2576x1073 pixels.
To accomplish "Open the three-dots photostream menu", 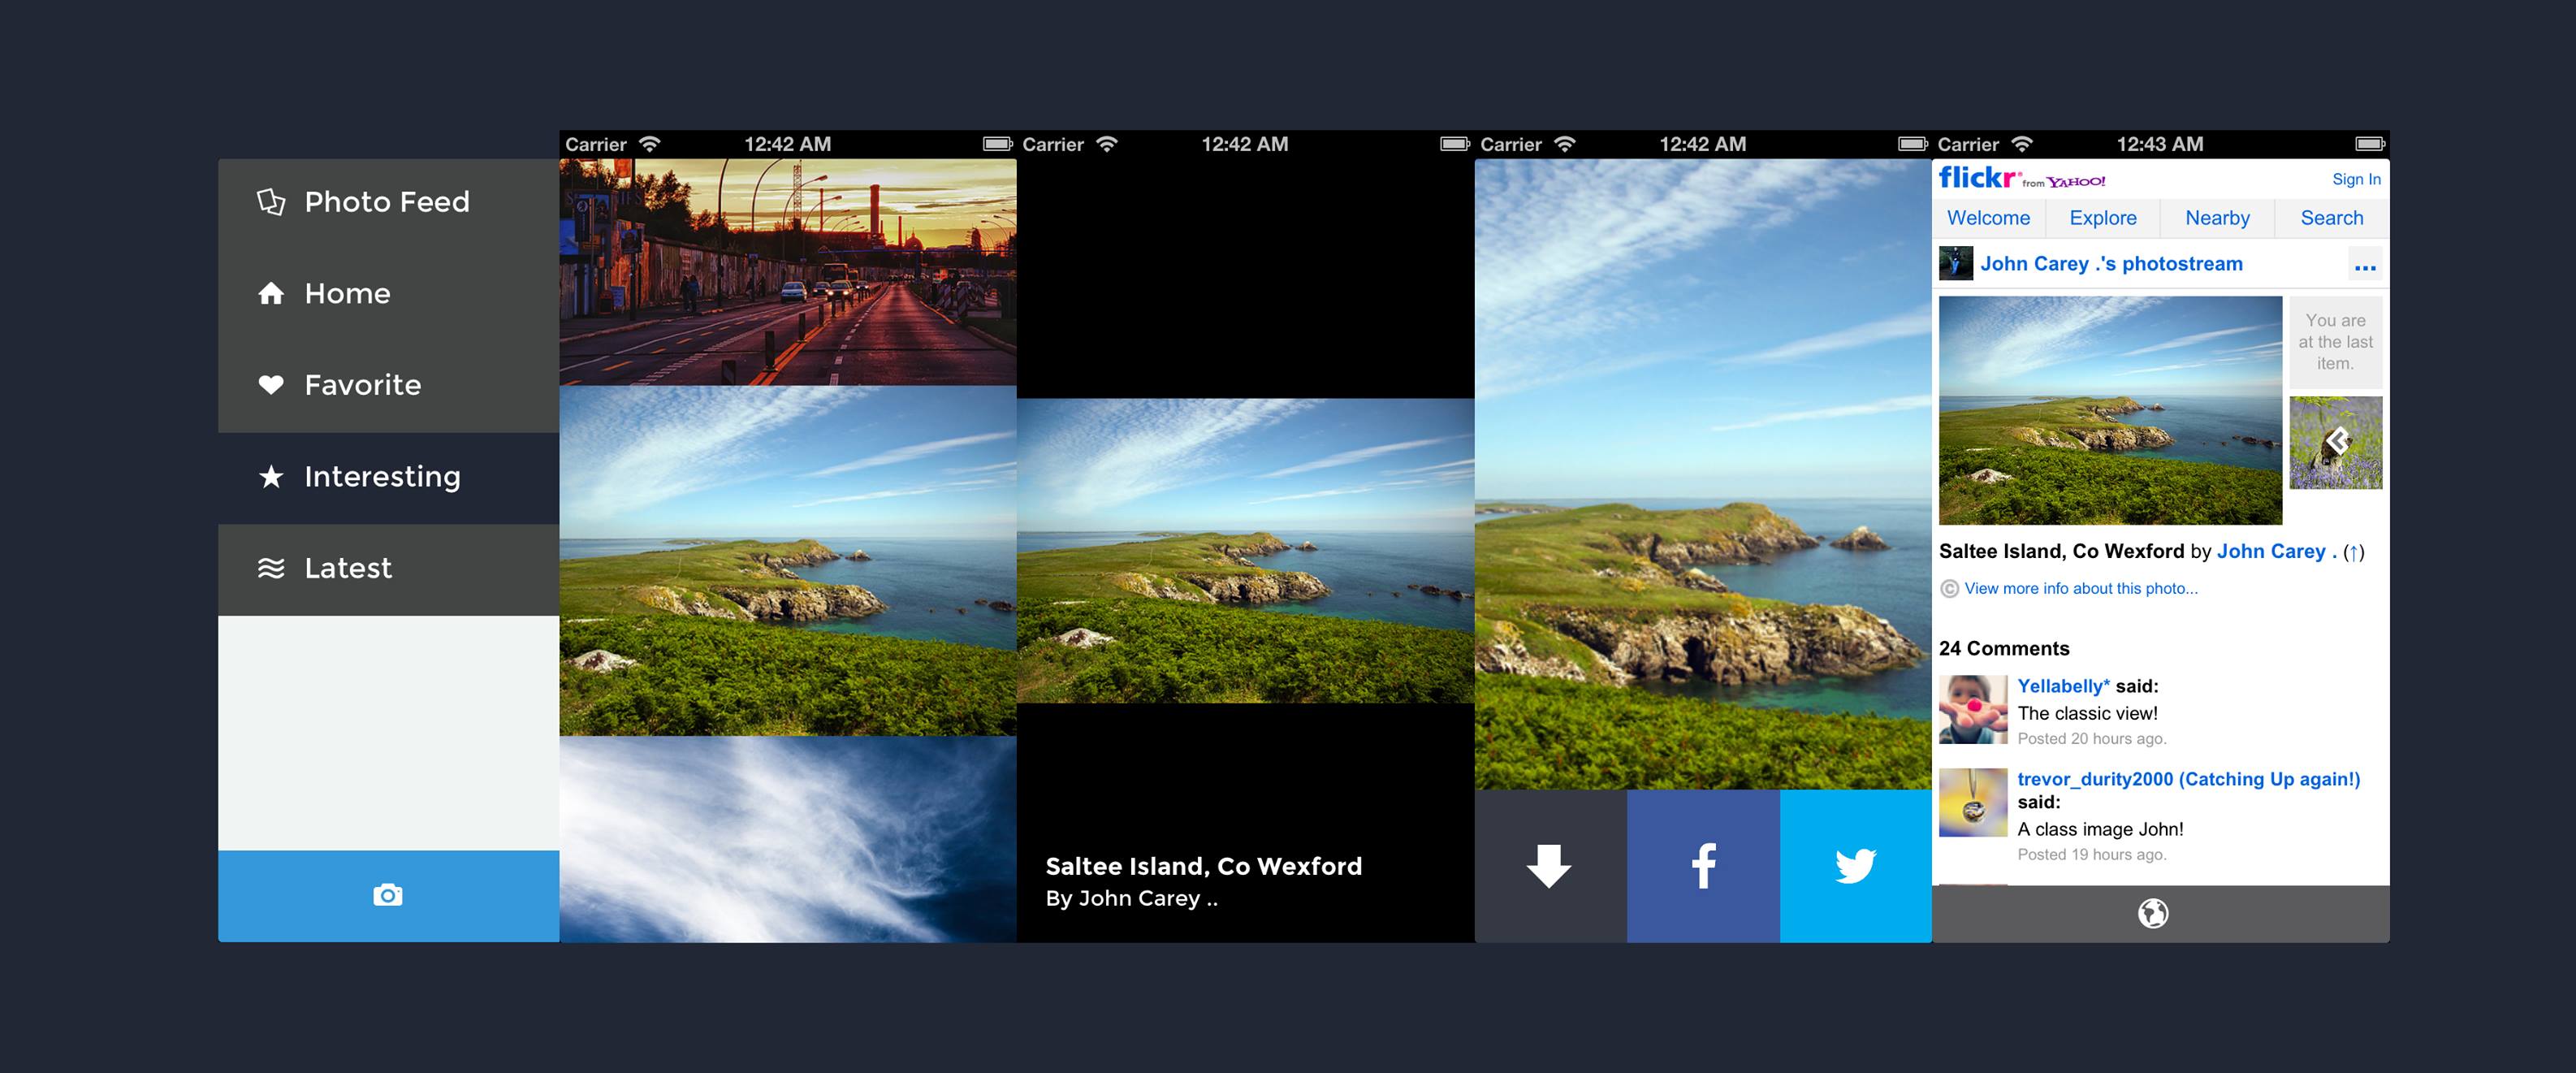I will click(2364, 266).
